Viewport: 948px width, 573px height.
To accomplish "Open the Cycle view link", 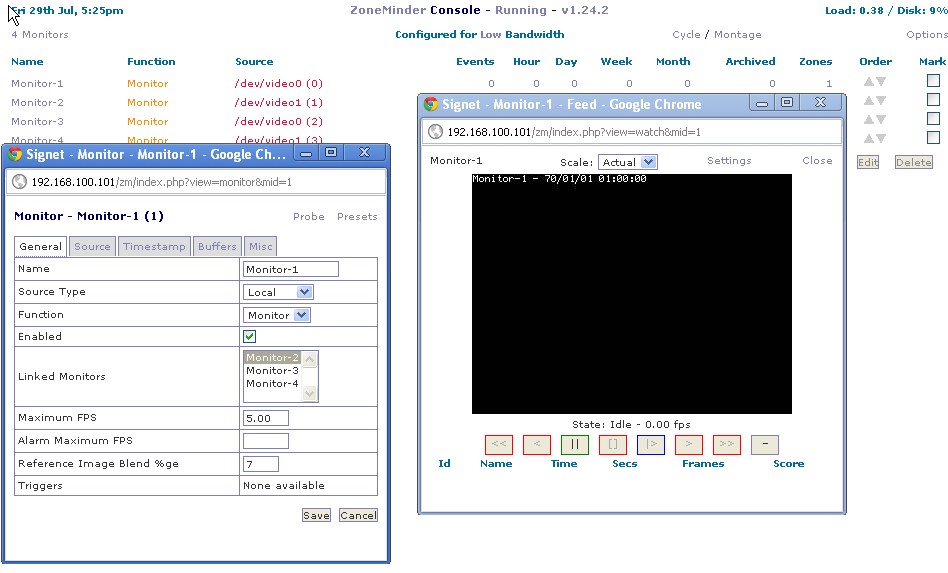I will (x=686, y=34).
